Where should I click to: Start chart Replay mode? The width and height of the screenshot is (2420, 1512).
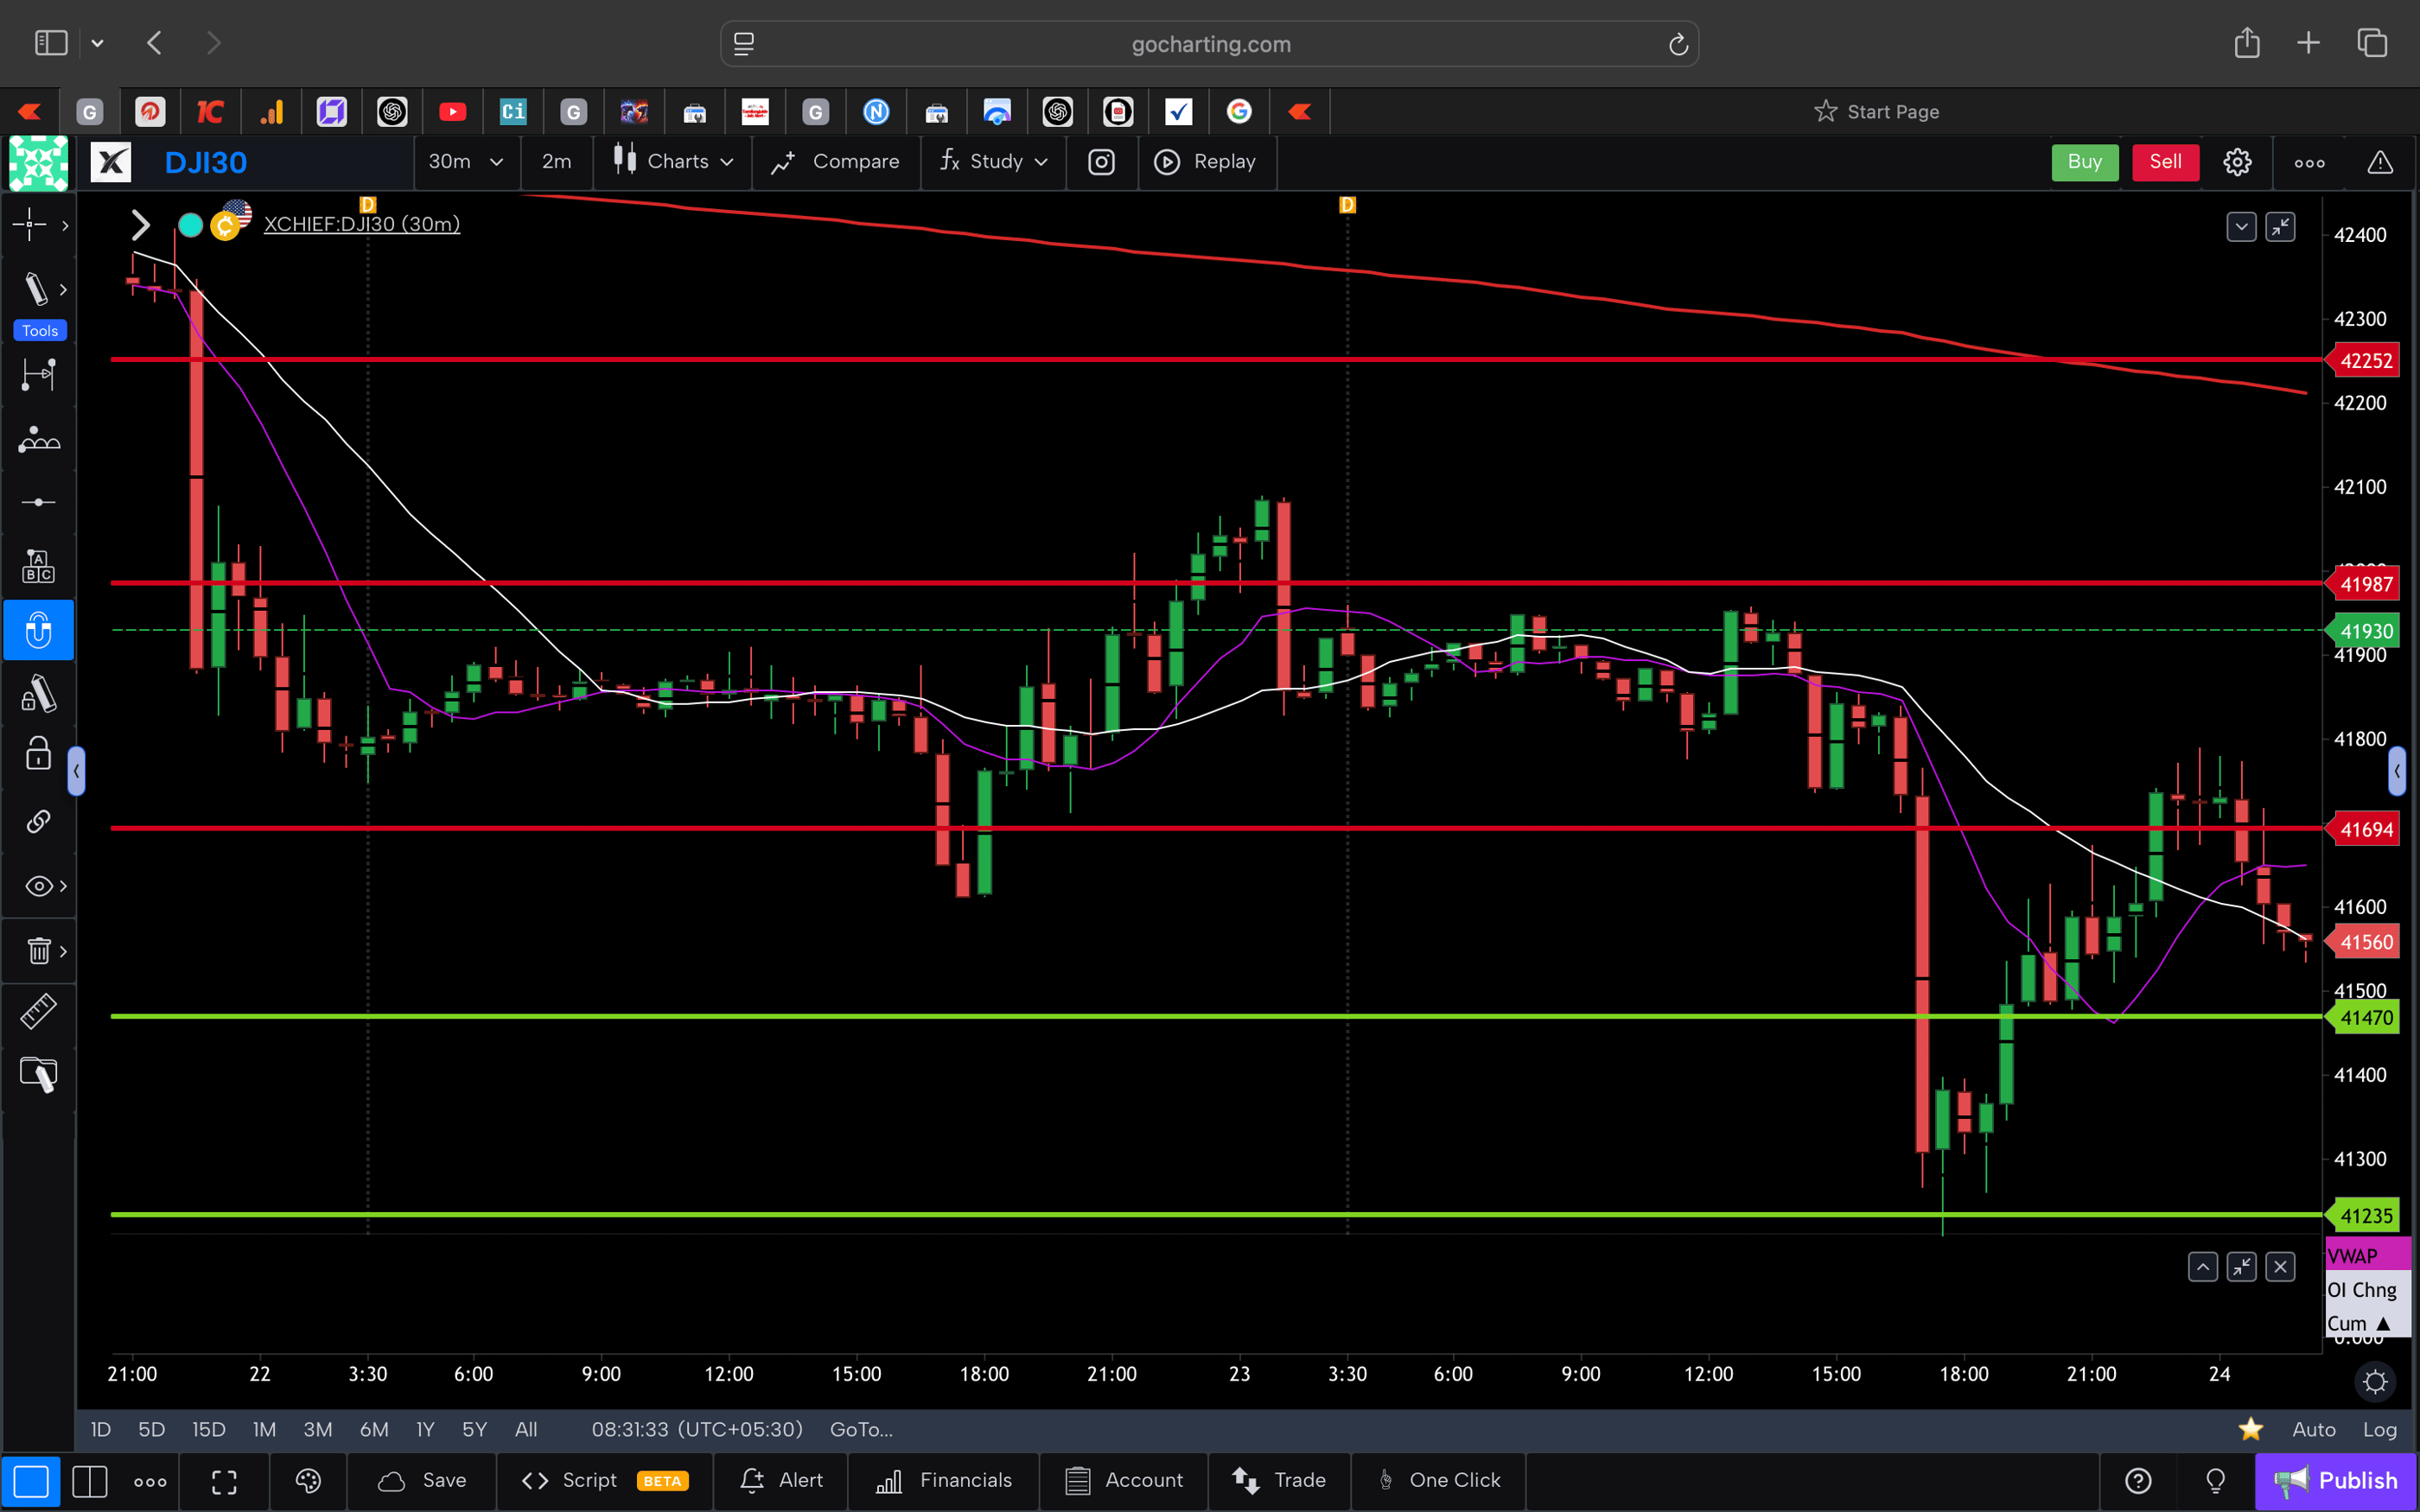pos(1207,161)
